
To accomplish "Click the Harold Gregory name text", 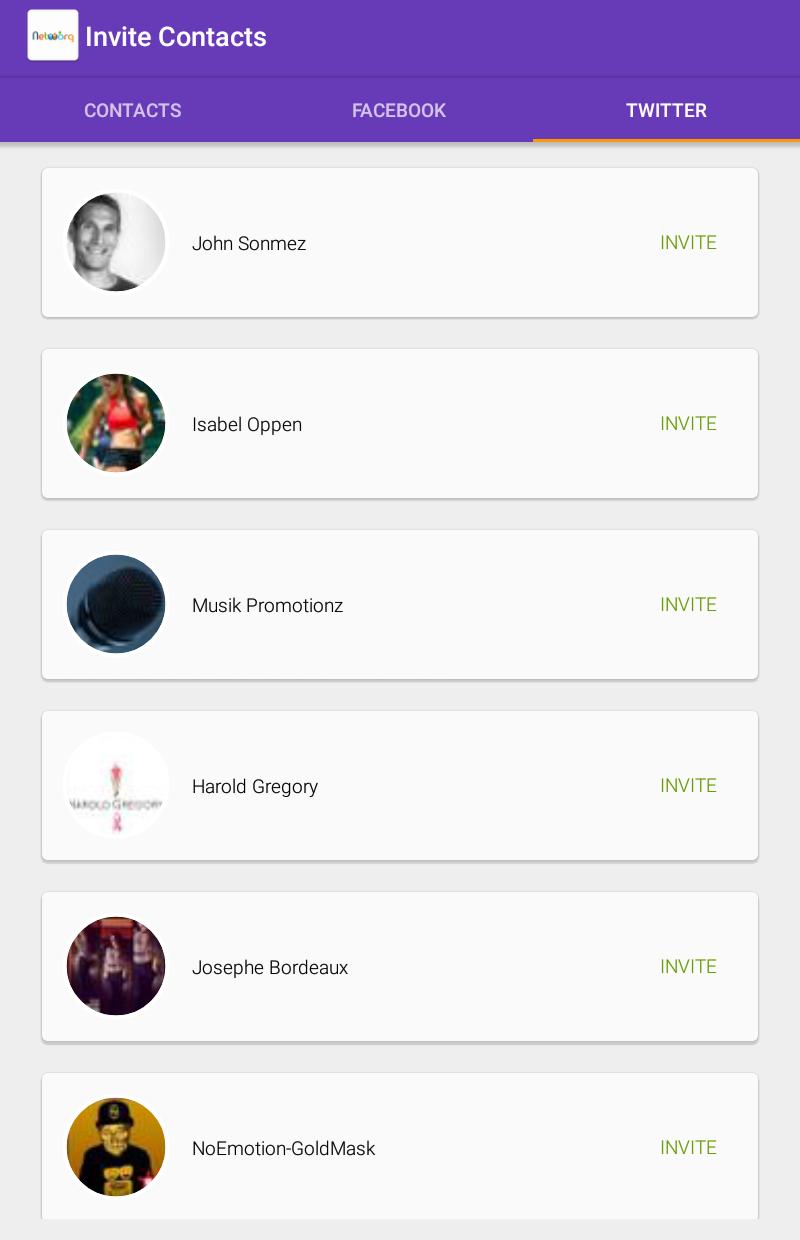I will (255, 787).
